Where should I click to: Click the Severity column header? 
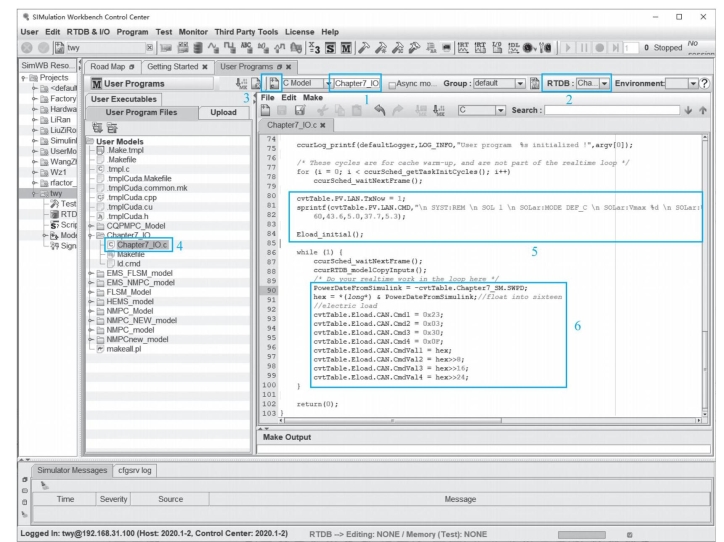tap(113, 499)
